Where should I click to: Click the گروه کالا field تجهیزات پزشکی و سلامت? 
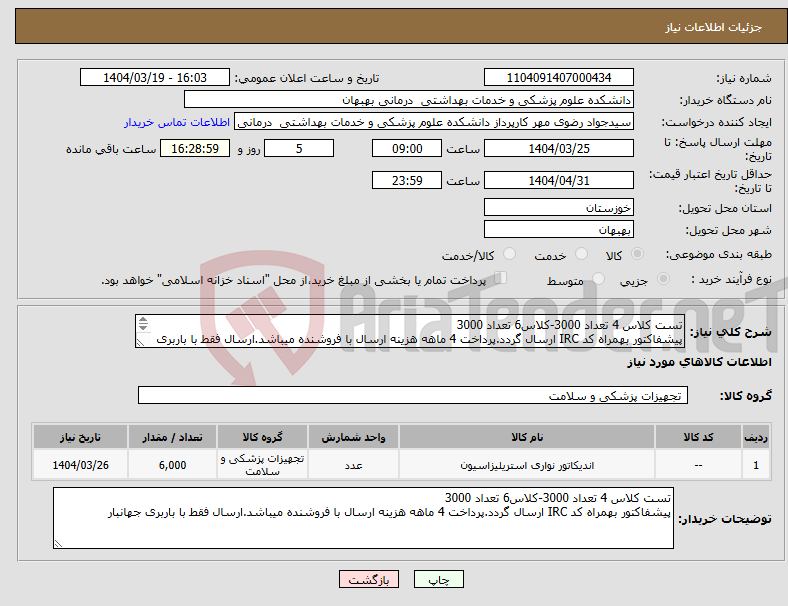click(x=413, y=395)
